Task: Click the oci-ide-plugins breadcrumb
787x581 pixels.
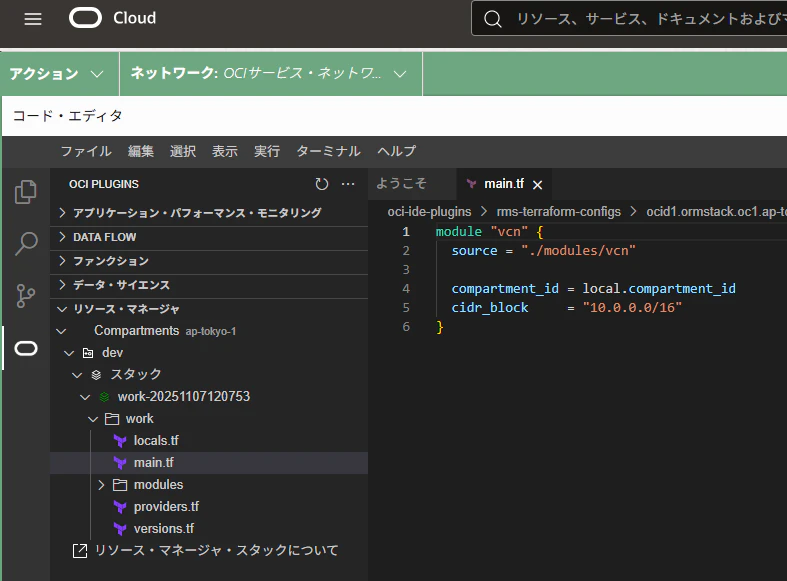Action: [429, 212]
